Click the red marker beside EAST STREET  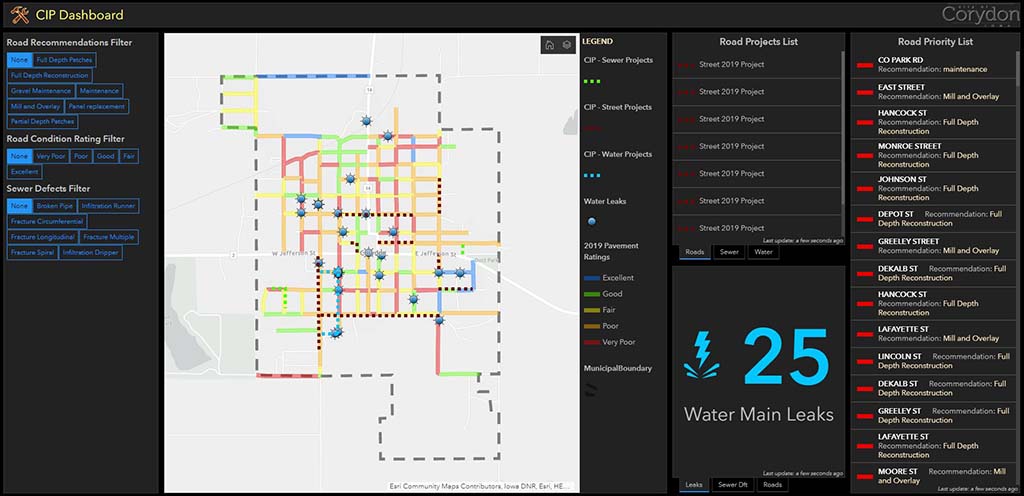click(x=865, y=92)
